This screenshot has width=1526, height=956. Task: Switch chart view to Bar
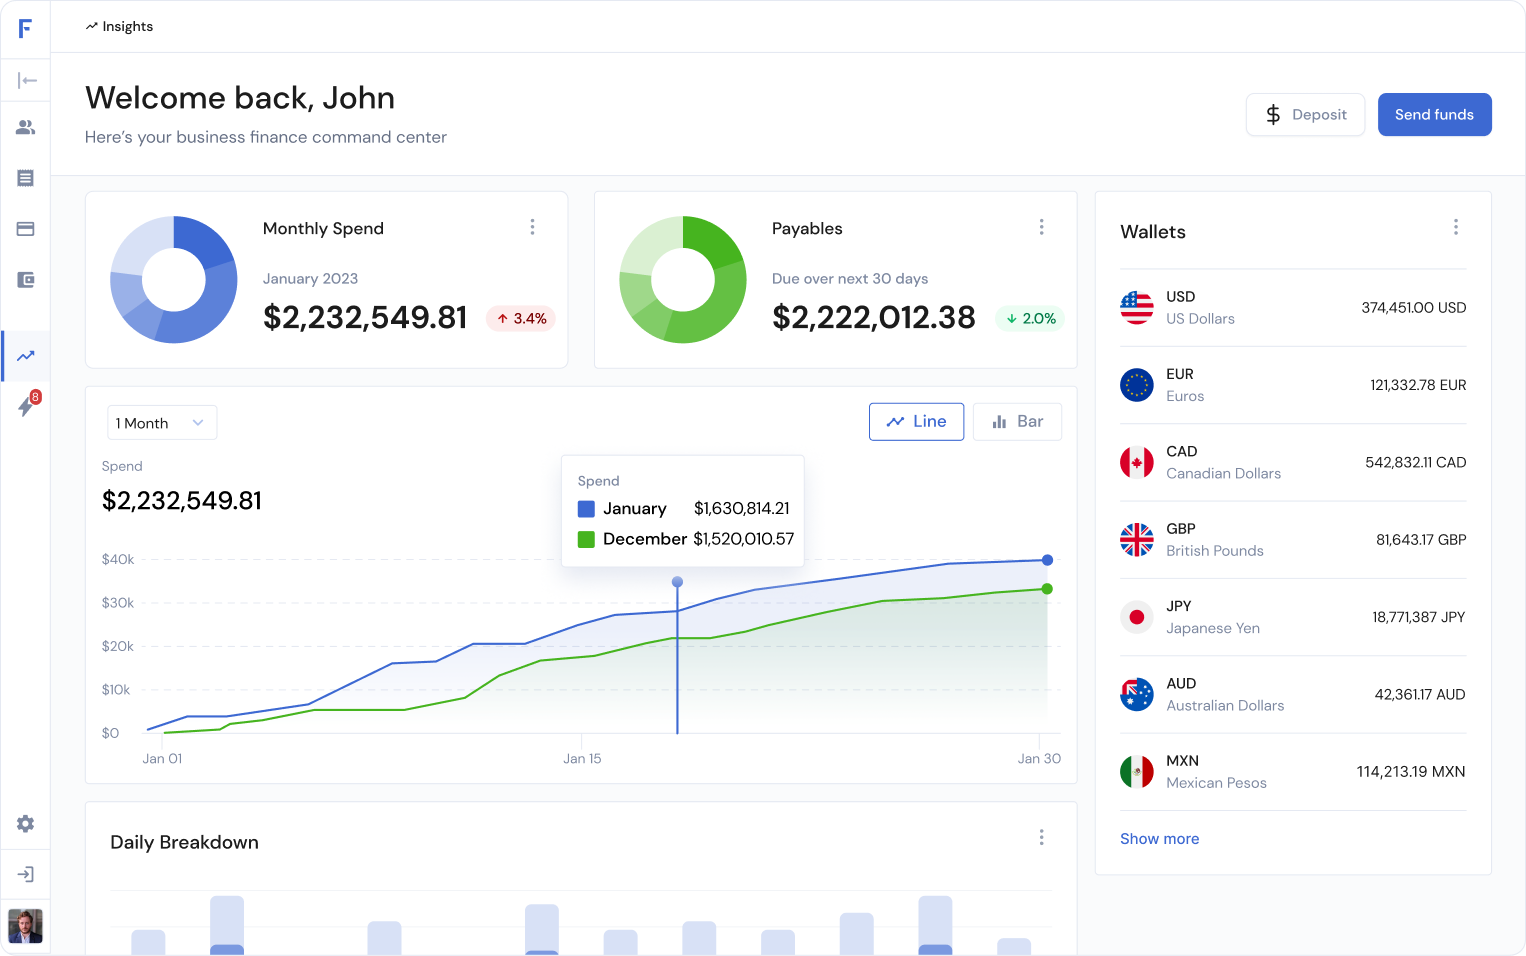coord(1017,421)
